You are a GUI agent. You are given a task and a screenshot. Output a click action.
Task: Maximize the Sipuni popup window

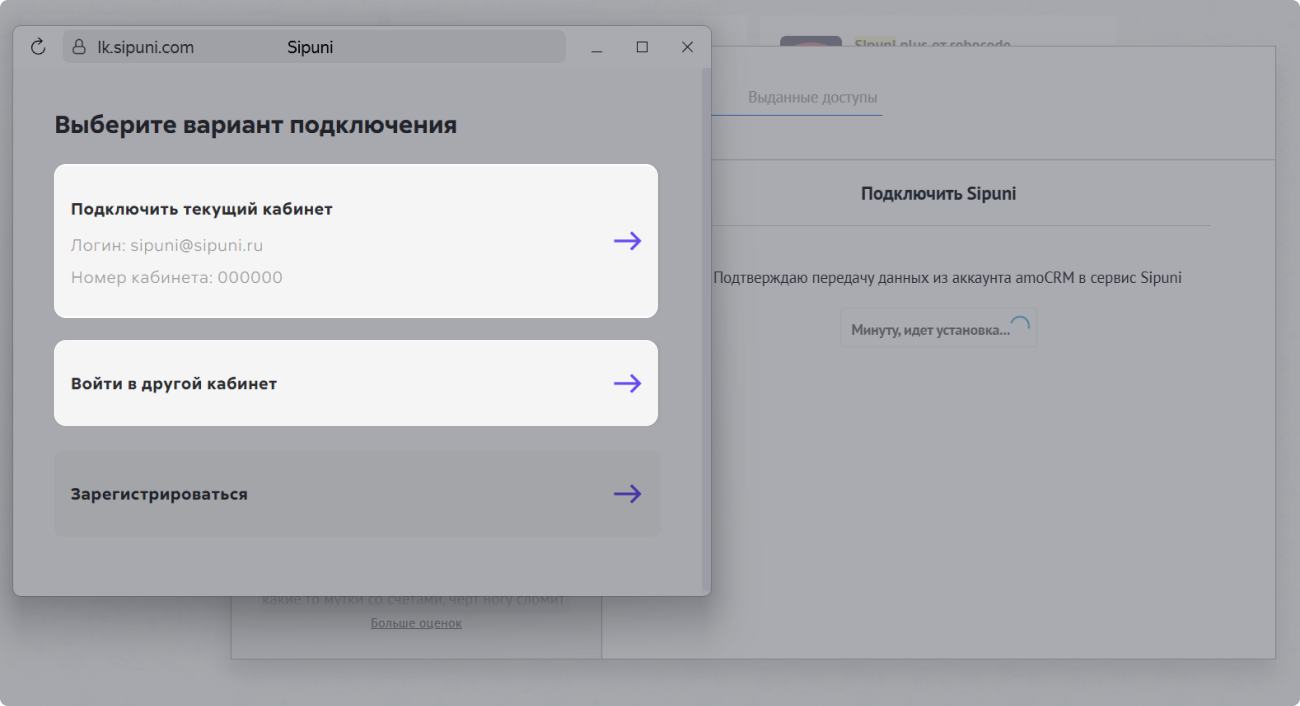(x=642, y=47)
